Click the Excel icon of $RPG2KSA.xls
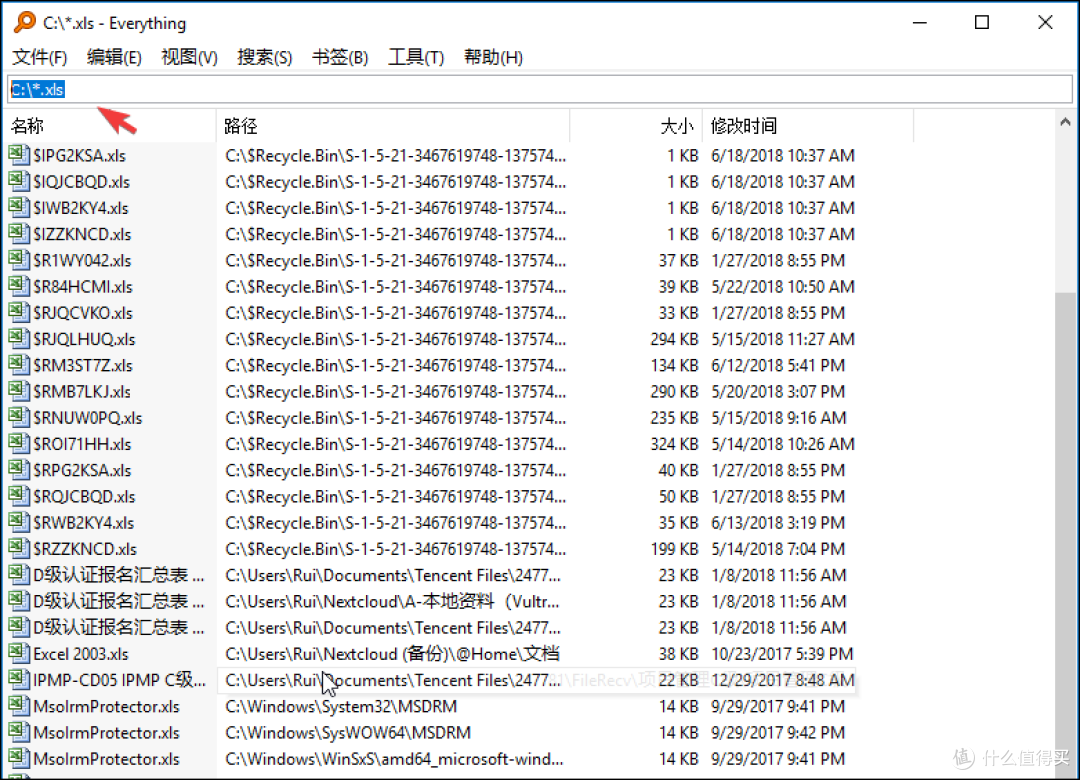Image resolution: width=1080 pixels, height=780 pixels. (19, 469)
